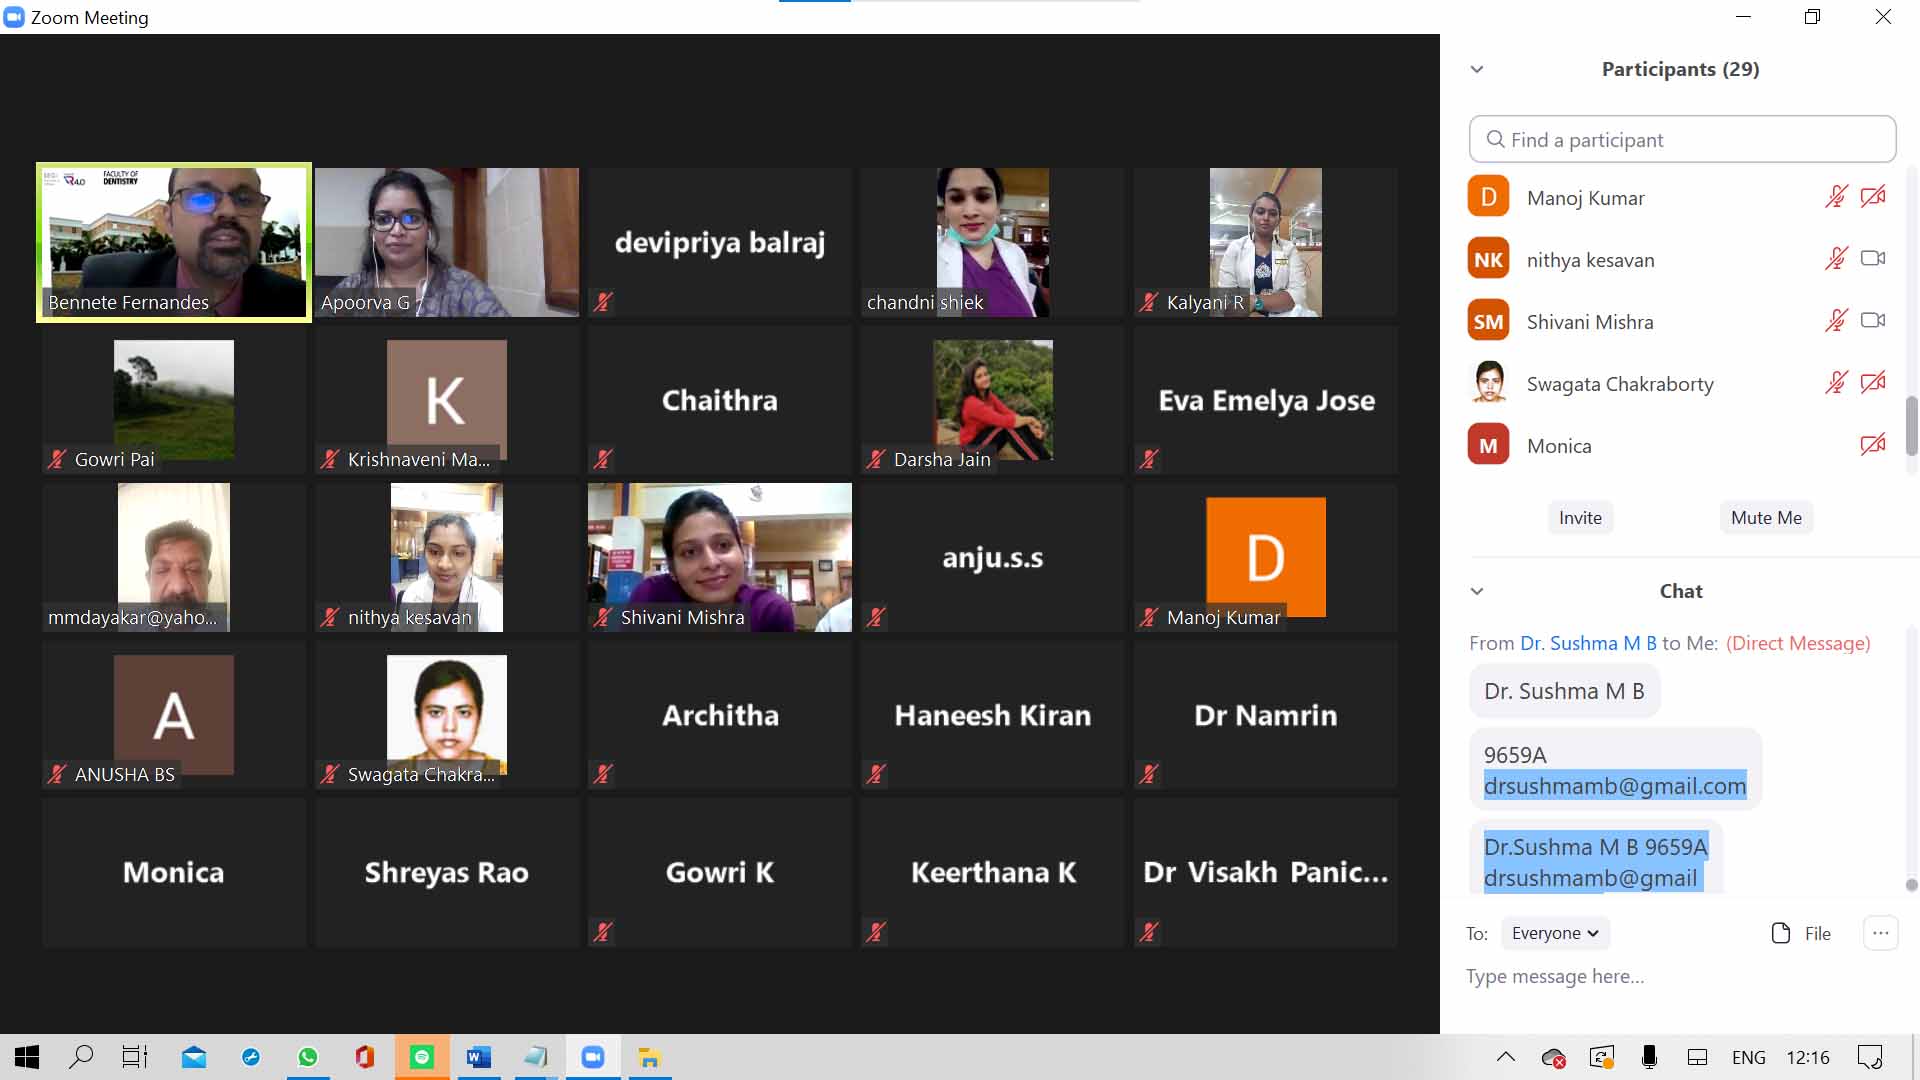The image size is (1920, 1080).
Task: Click the participants list scrollbar
Action: 1911,425
